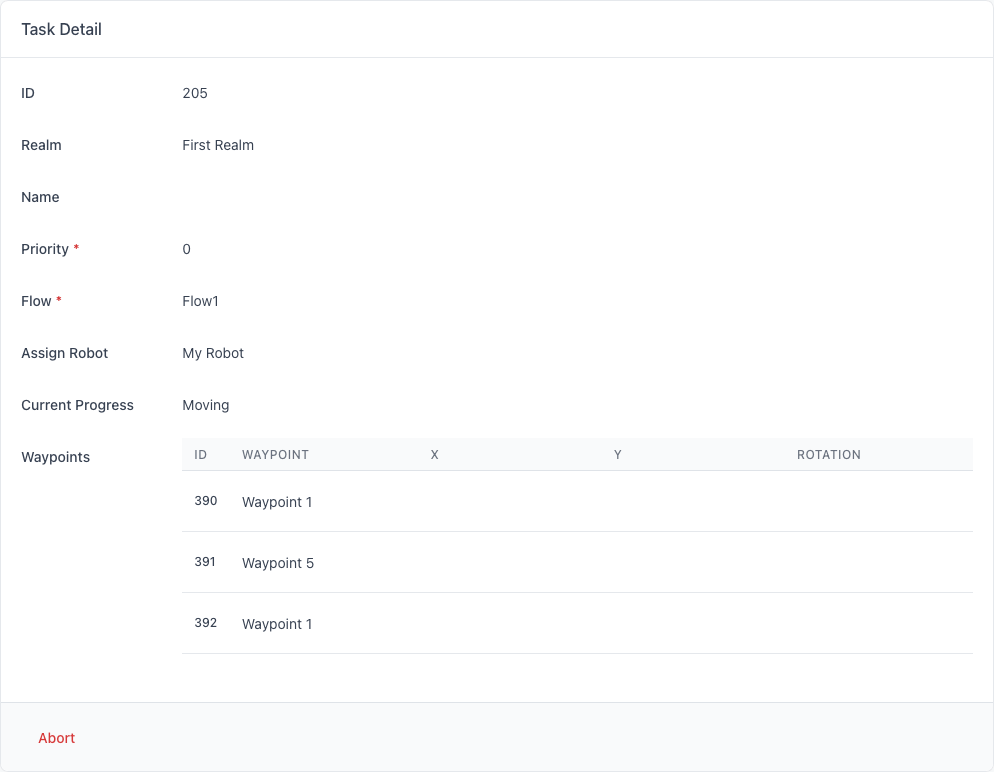Click the Current Progress label
The height and width of the screenshot is (772, 994).
pos(77,405)
